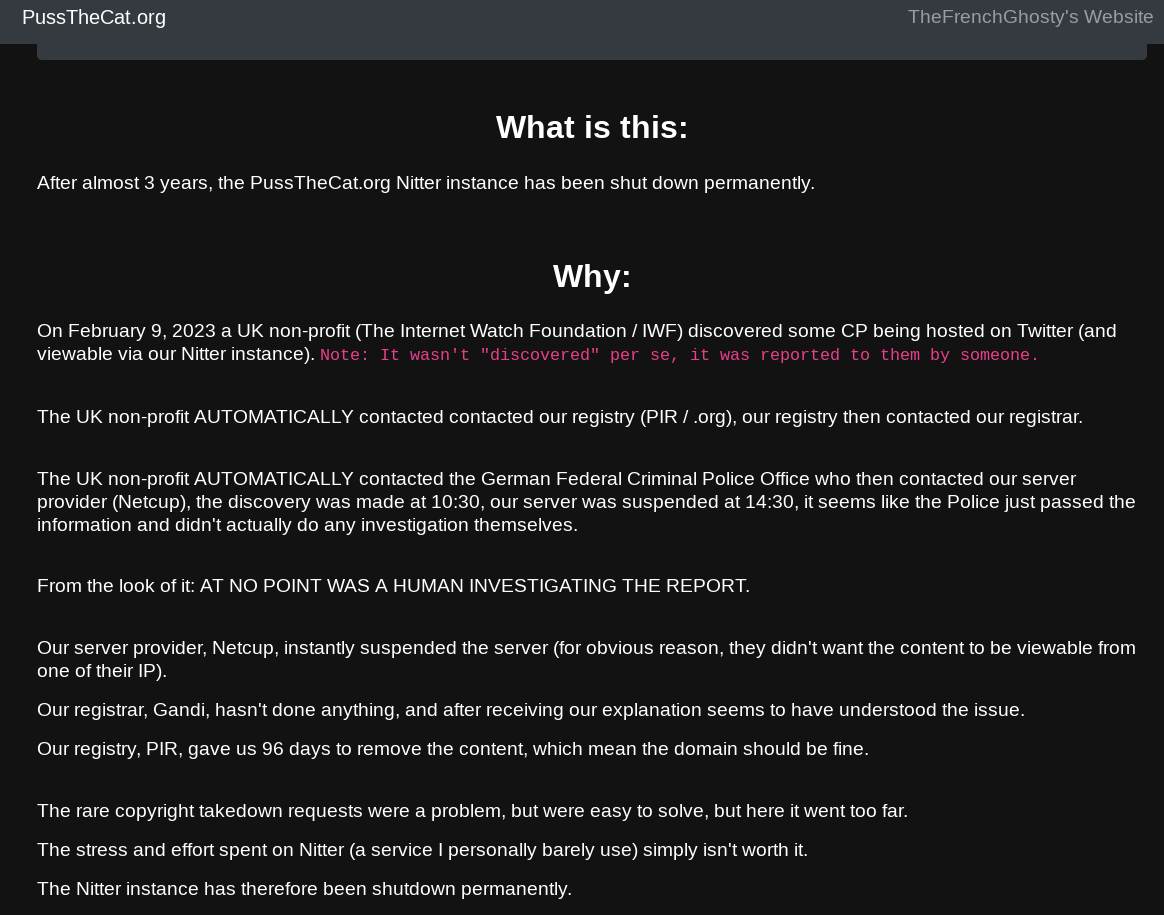Click the line mentioning registry PIR / .org
This screenshot has width=1164, height=915.
pyautogui.click(x=560, y=417)
